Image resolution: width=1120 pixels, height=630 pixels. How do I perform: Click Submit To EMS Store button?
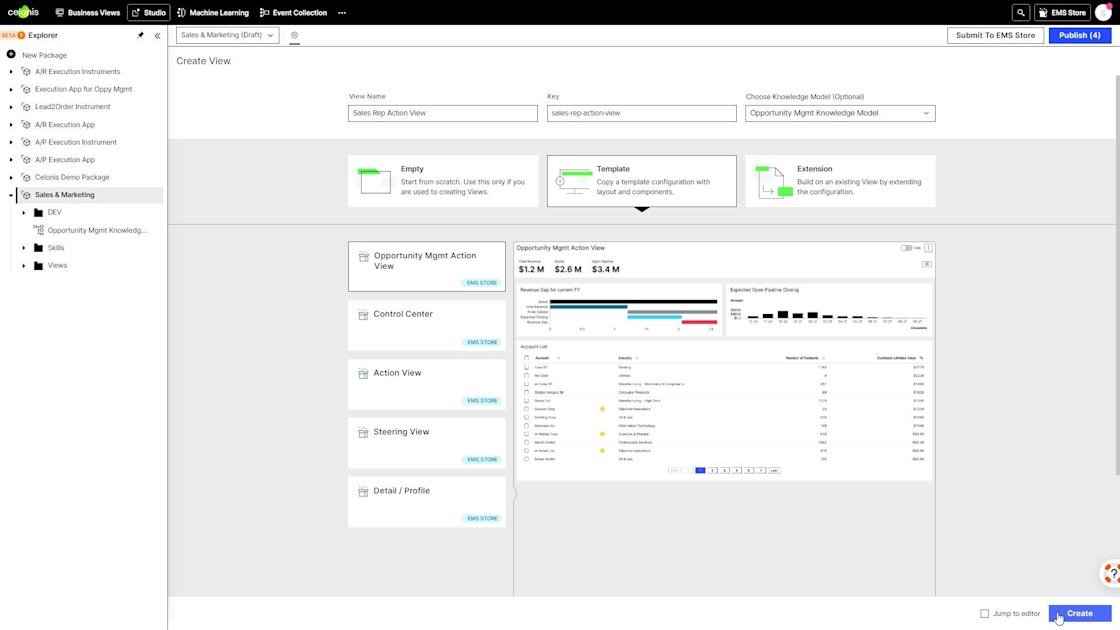click(995, 35)
